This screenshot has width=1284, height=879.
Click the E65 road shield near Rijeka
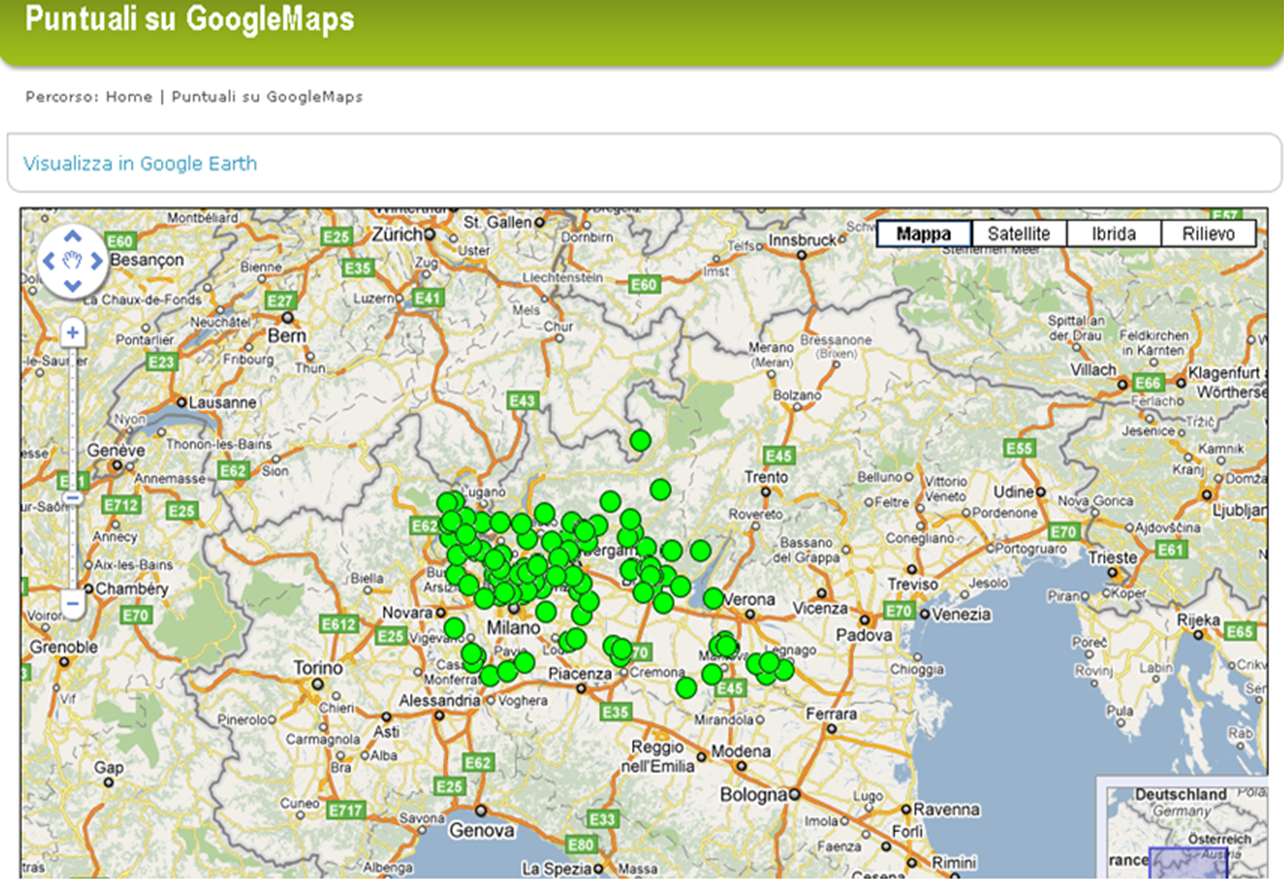click(1239, 631)
